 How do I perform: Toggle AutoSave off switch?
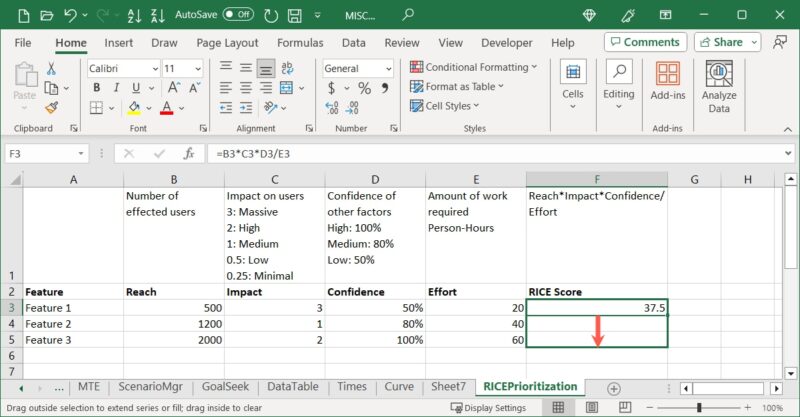coord(238,14)
